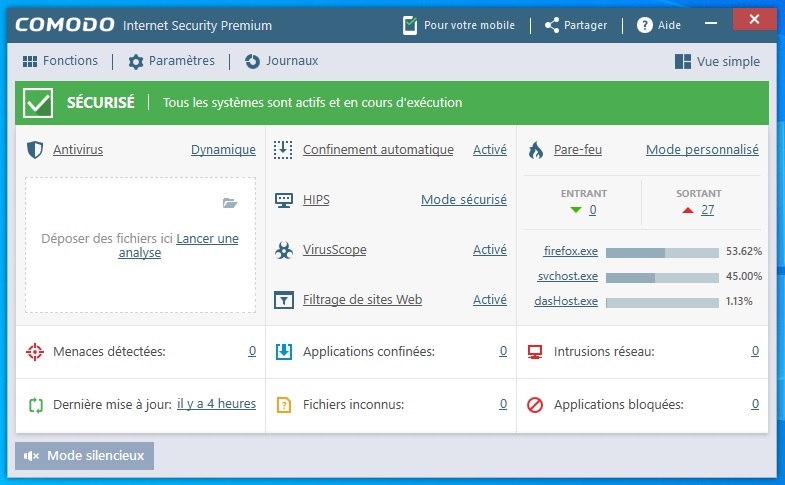The image size is (785, 485).
Task: Open the HIPS Mode sécurisé dropdown
Action: point(463,200)
